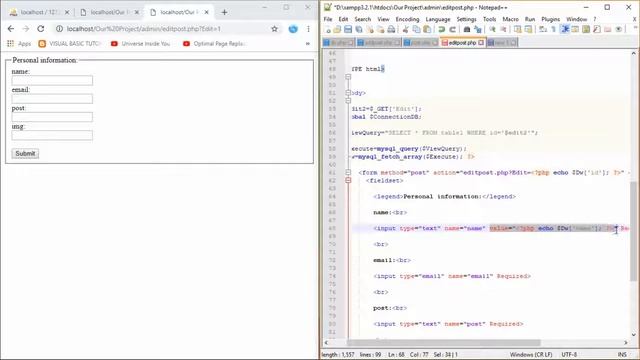Open the Chrome three-dot menu
This screenshot has width=640, height=360.
click(309, 29)
